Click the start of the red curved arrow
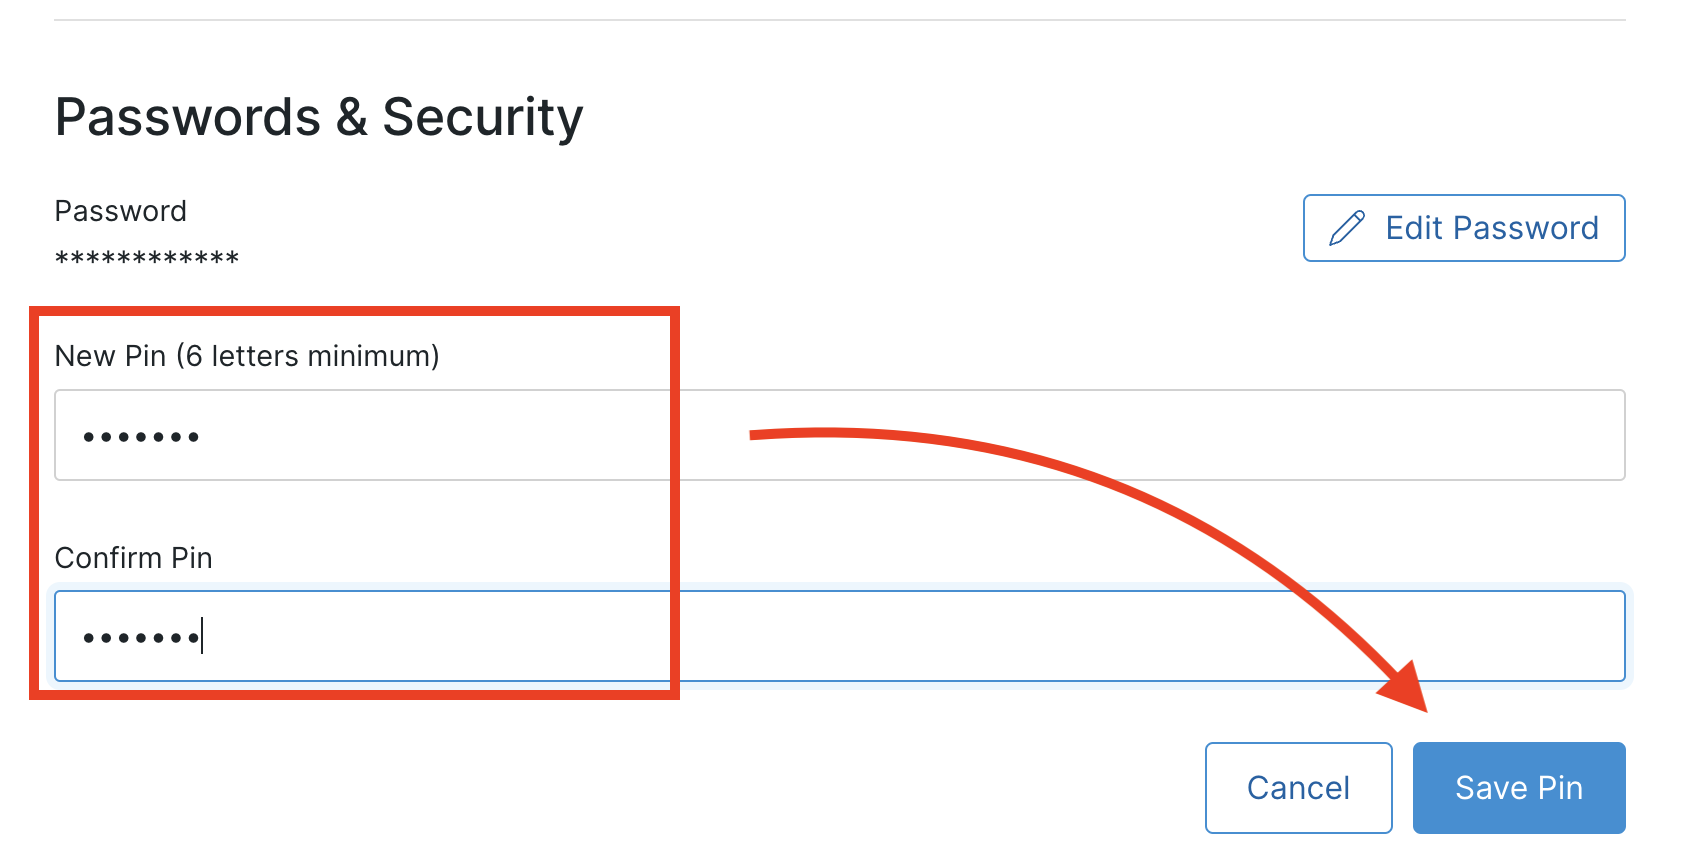 756,434
